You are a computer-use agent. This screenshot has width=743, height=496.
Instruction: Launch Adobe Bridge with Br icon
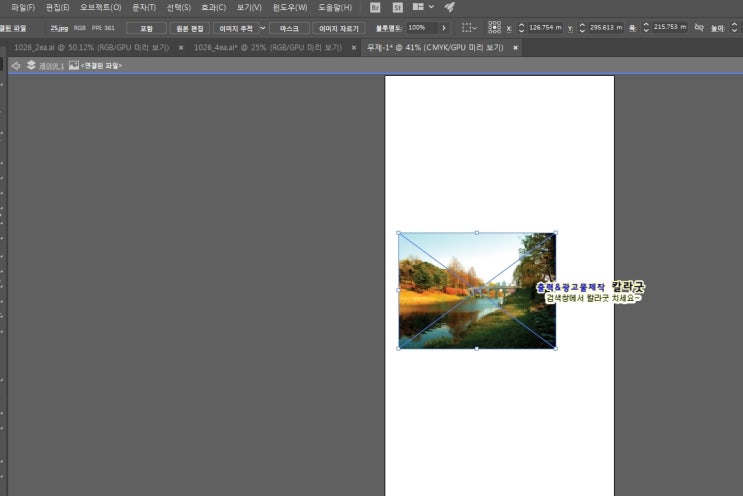click(375, 8)
